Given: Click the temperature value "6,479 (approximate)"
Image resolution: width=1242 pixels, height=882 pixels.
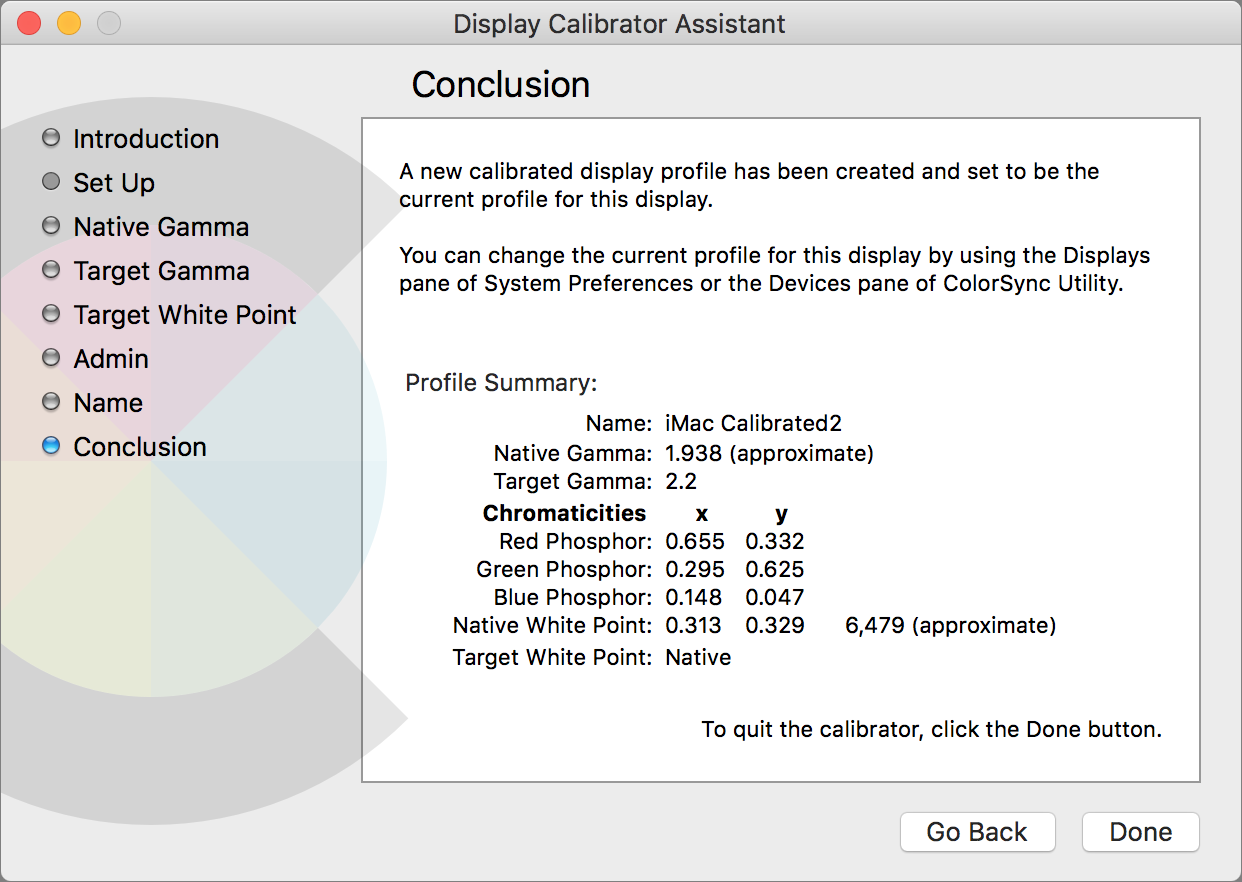Looking at the screenshot, I should (x=951, y=627).
